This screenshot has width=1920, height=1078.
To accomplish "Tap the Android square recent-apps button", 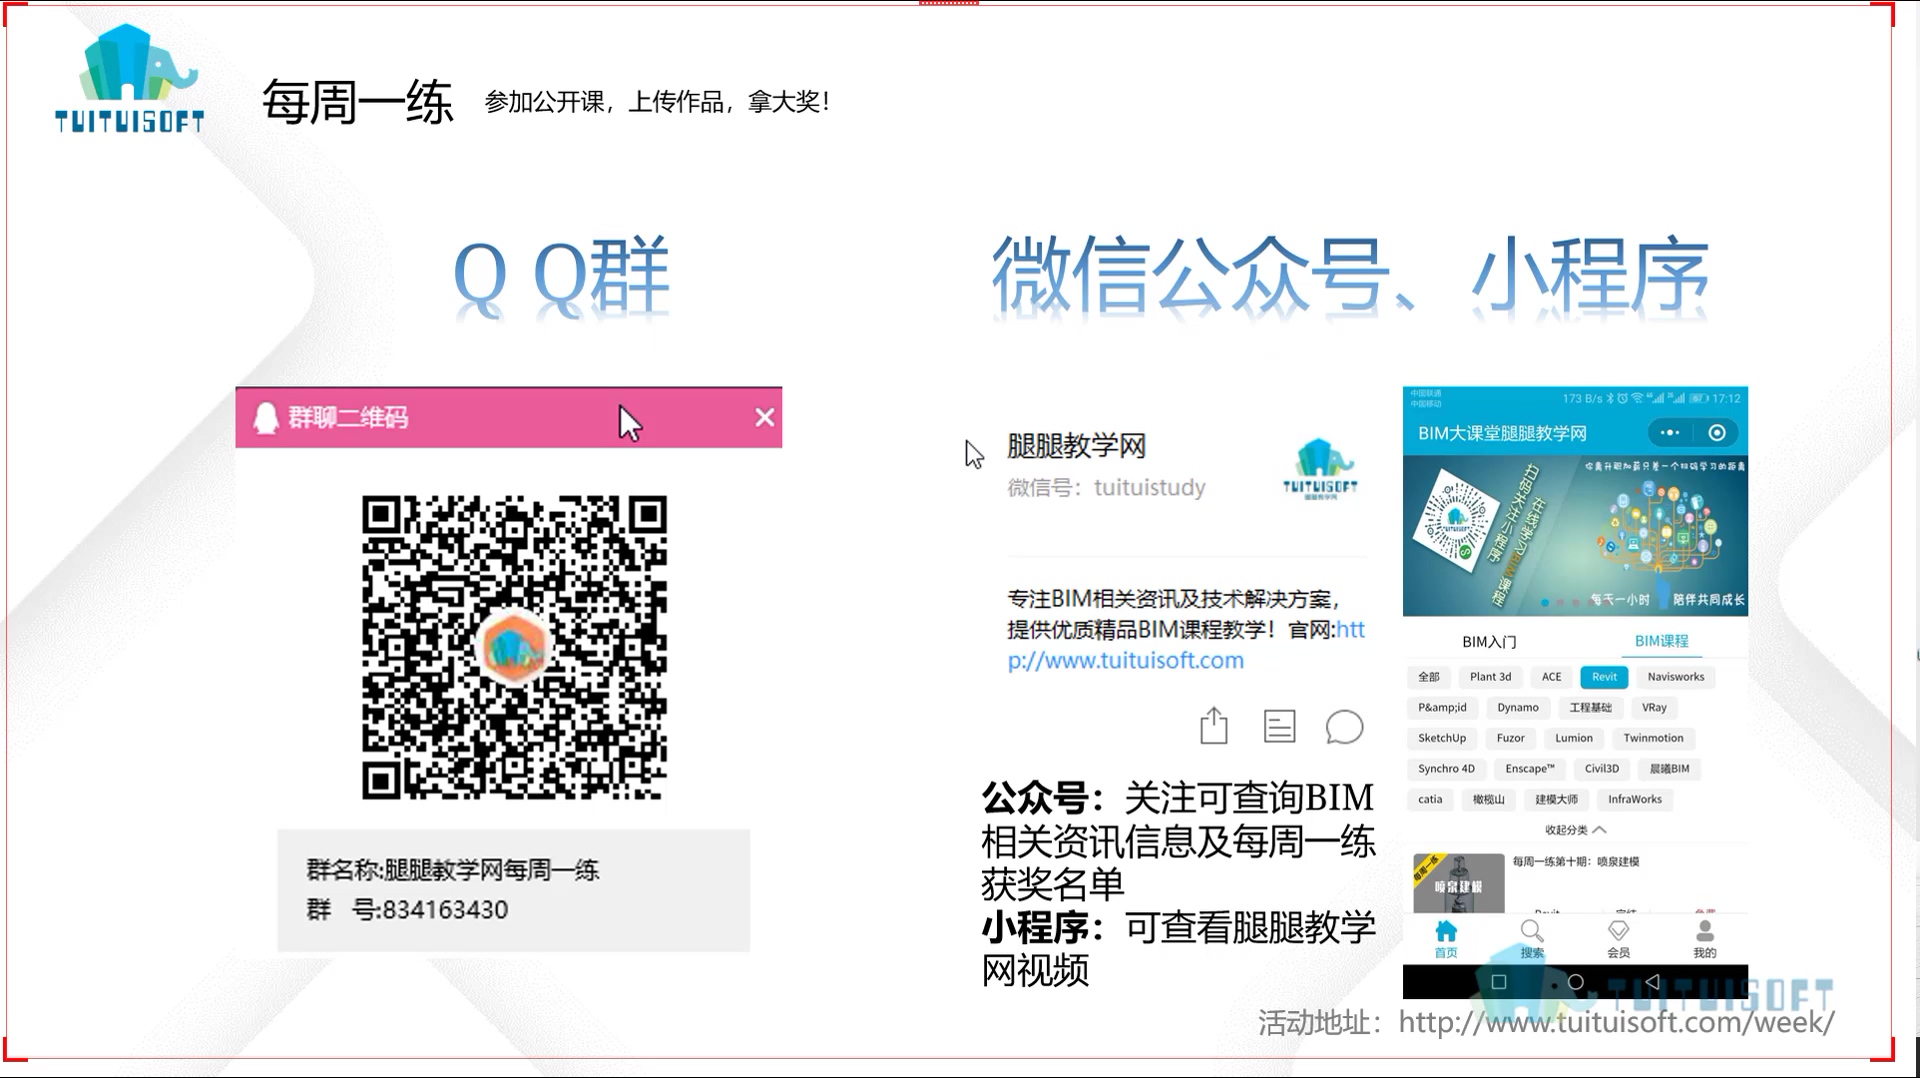I will pos(1499,982).
